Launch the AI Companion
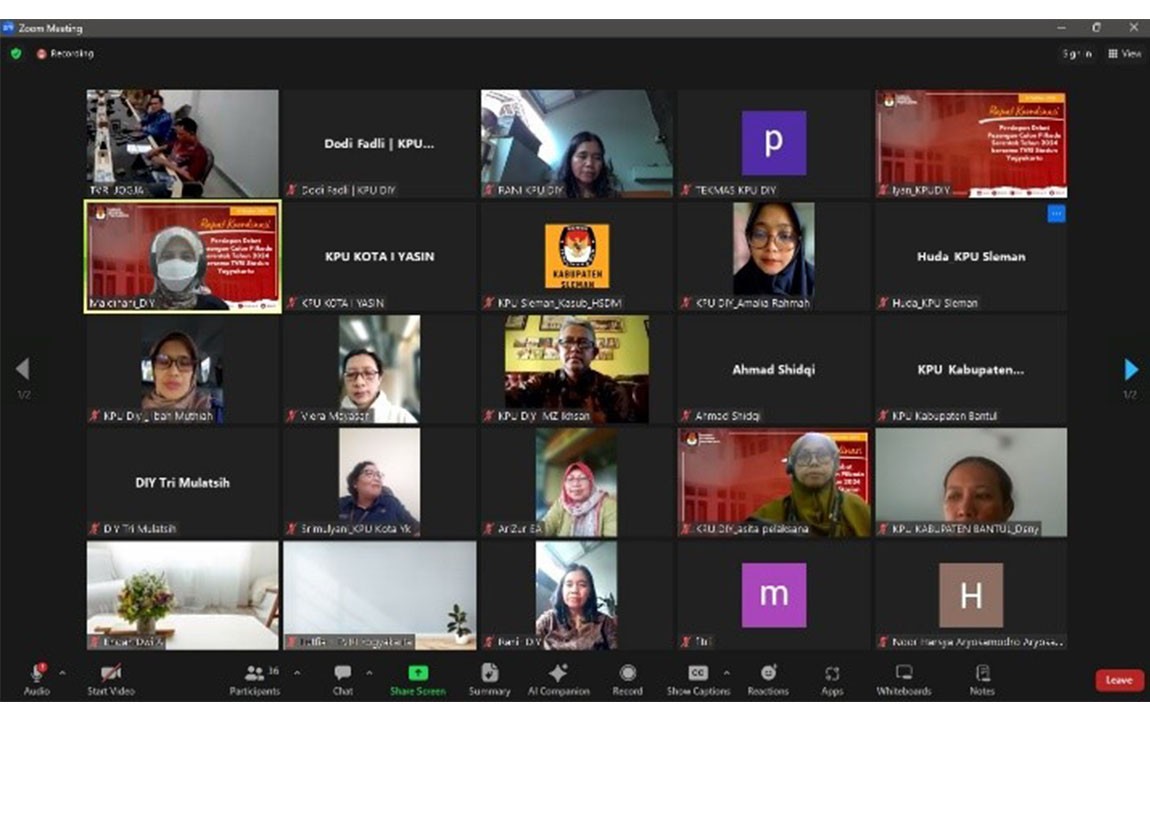Image resolution: width=1150 pixels, height=817 pixels. pos(558,679)
